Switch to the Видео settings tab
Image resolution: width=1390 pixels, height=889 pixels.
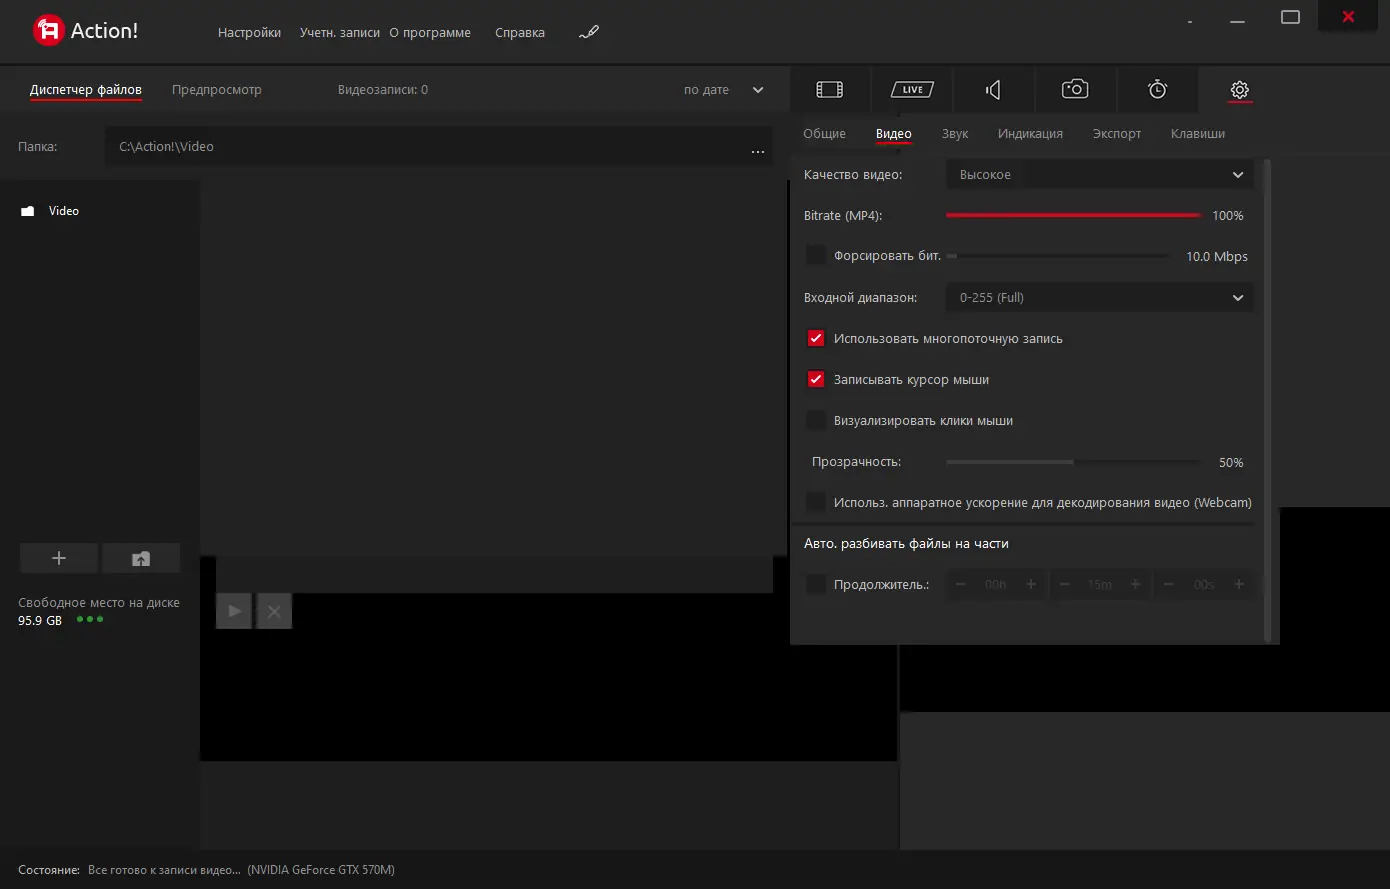894,134
